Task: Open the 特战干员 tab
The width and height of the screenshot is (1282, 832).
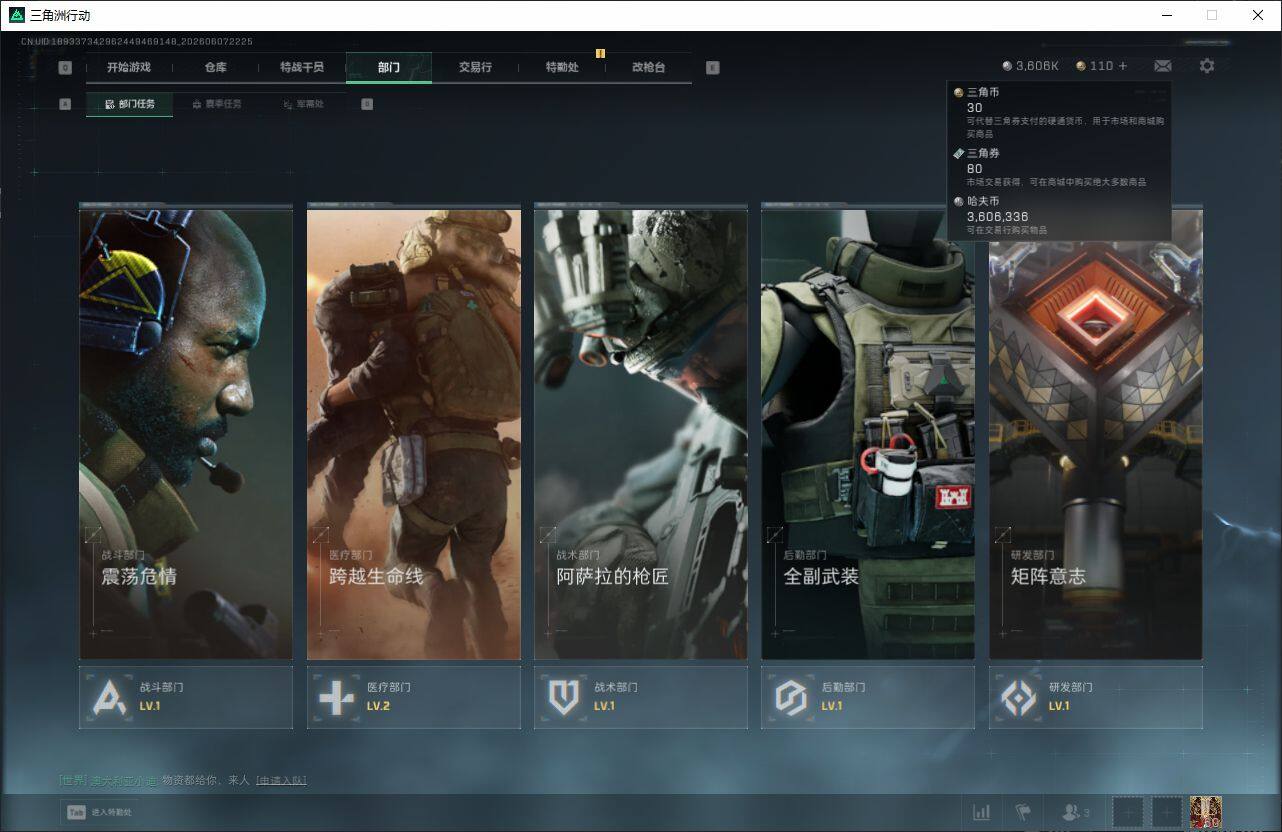Action: (302, 67)
